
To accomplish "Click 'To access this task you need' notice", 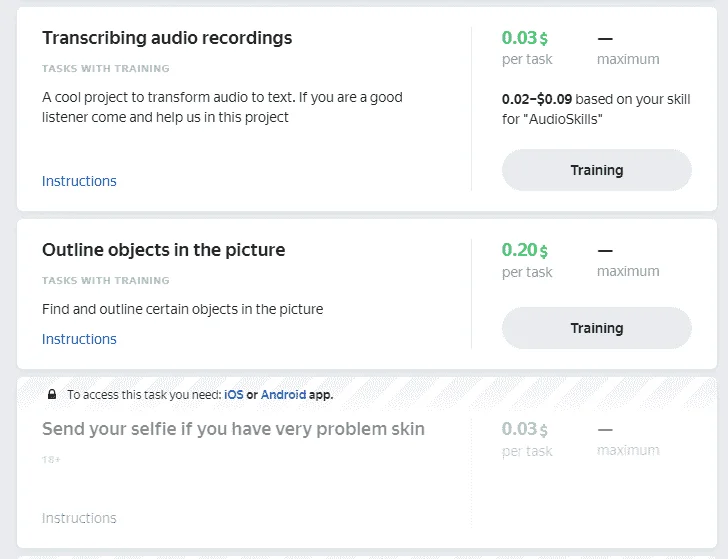I will tap(200, 395).
